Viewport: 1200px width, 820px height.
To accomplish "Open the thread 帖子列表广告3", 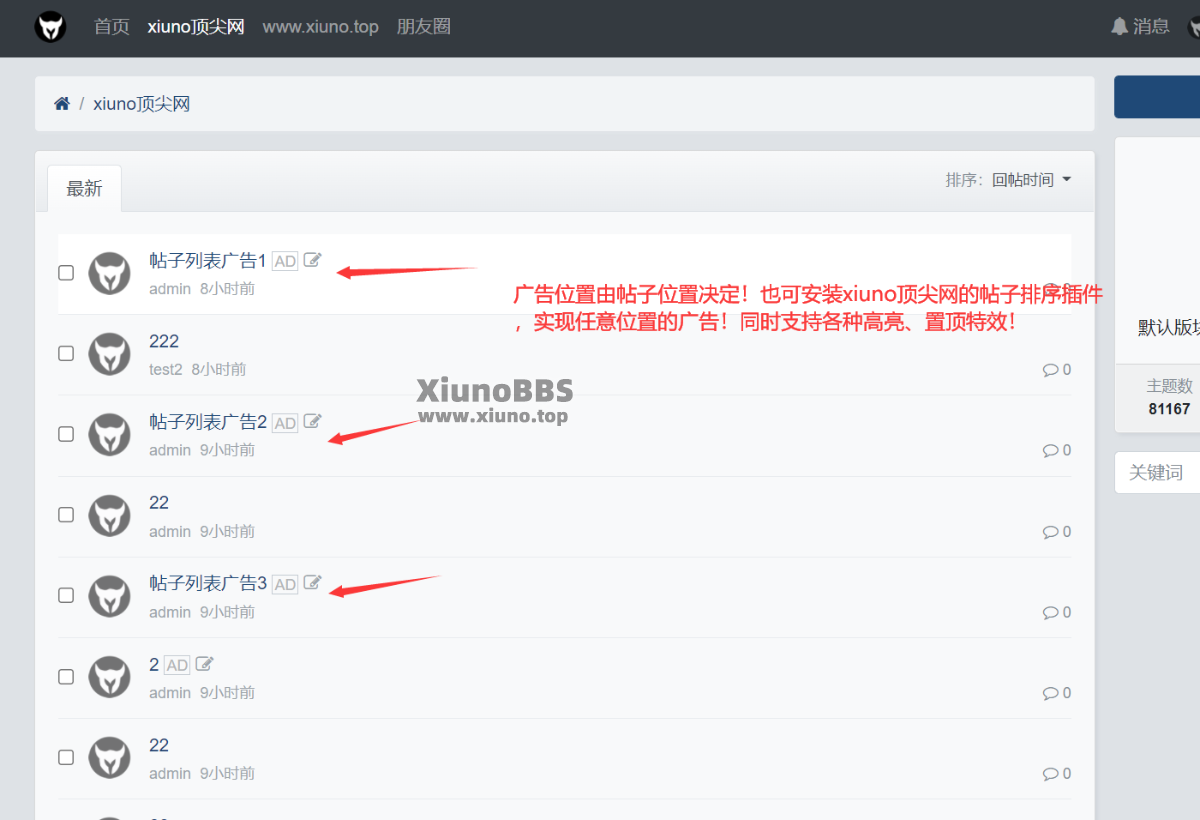I will coord(208,584).
